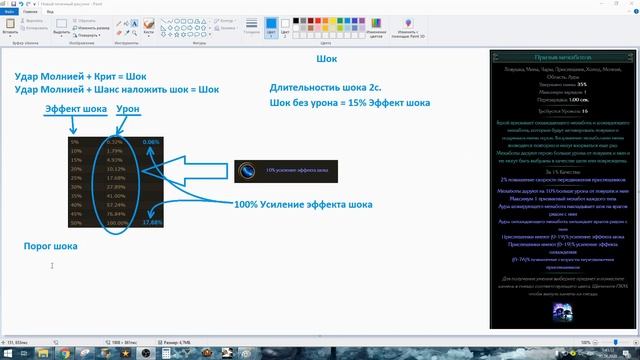Pick the green color swatch
Viewport: 640px width, 360px height.
pyautogui.click(x=340, y=20)
